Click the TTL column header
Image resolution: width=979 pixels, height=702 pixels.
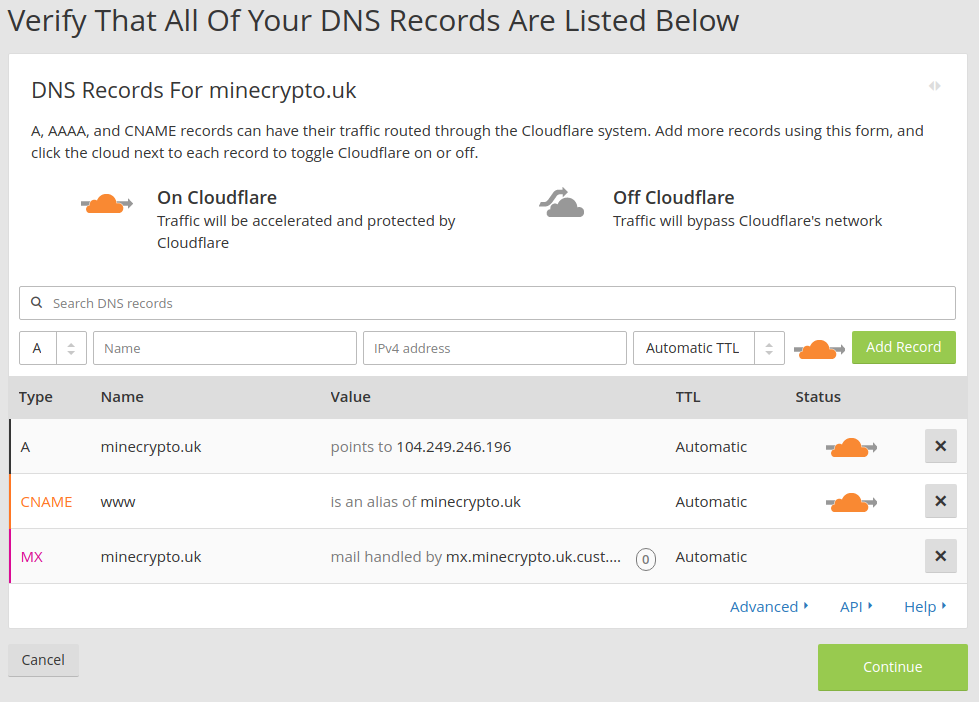click(x=688, y=397)
